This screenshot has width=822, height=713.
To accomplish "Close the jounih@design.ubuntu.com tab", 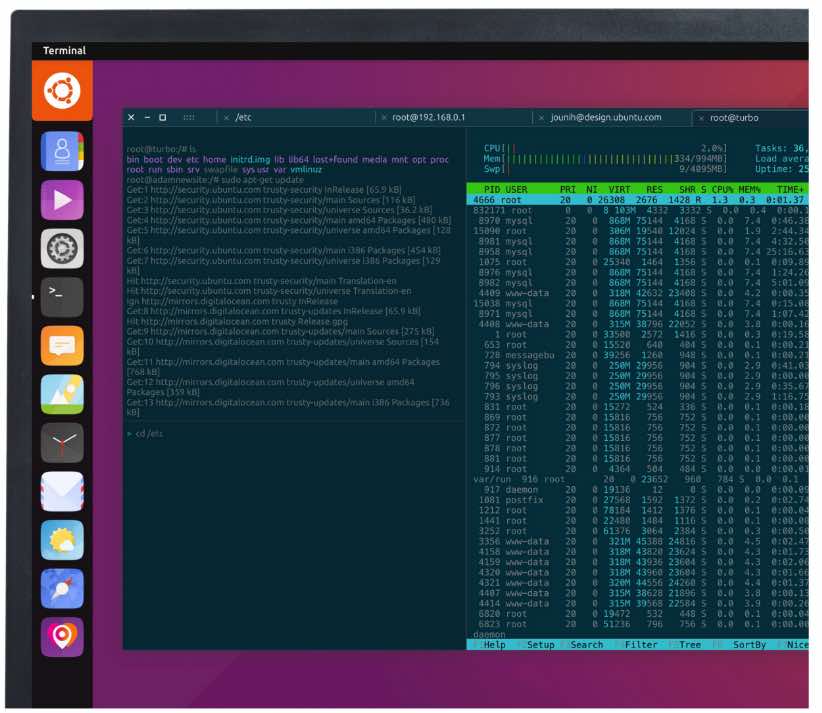I will [542, 118].
